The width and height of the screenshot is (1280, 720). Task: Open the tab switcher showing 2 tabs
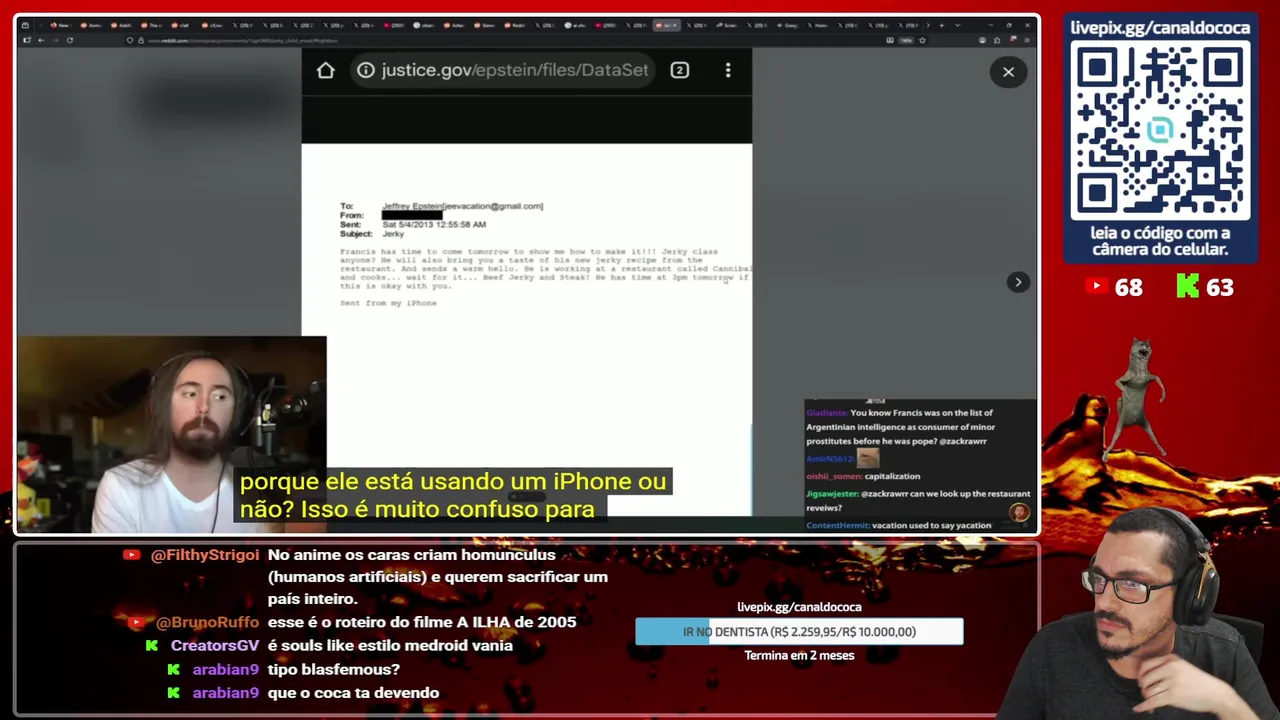[680, 70]
